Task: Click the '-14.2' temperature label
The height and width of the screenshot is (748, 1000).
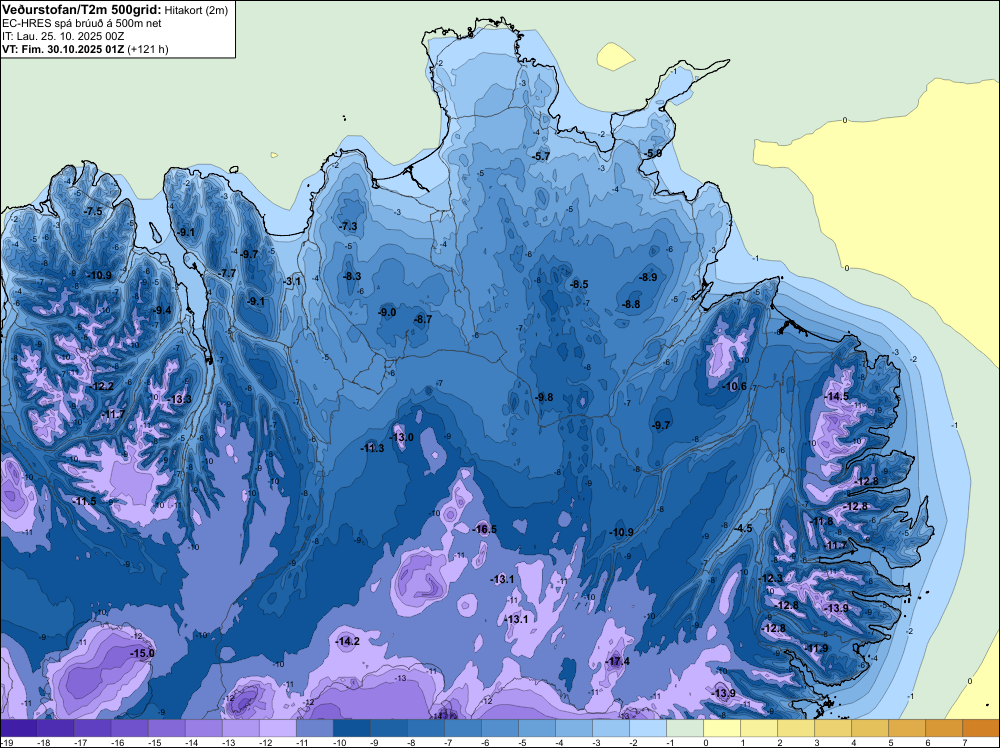Action: (348, 641)
